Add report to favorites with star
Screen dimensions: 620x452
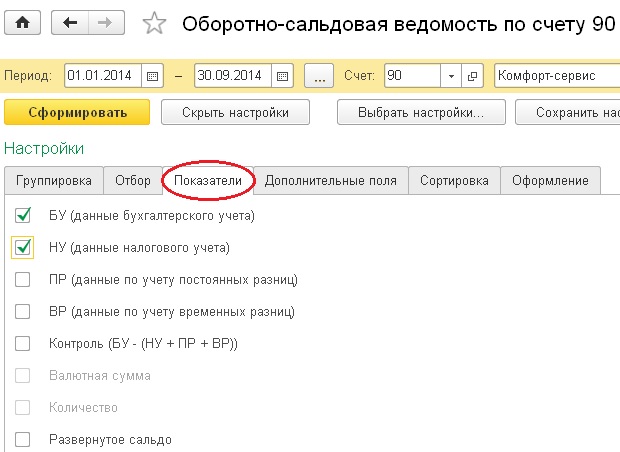click(154, 23)
